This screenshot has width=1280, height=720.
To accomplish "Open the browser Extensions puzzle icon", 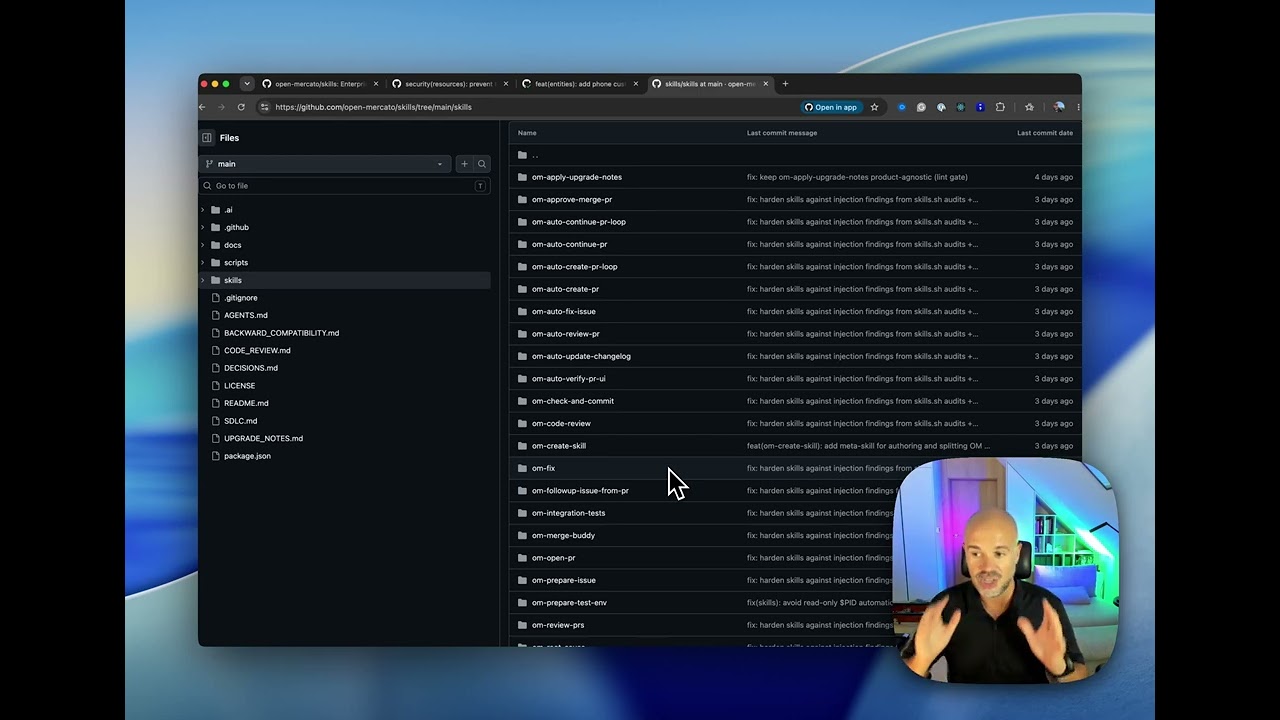I will [x=1000, y=107].
